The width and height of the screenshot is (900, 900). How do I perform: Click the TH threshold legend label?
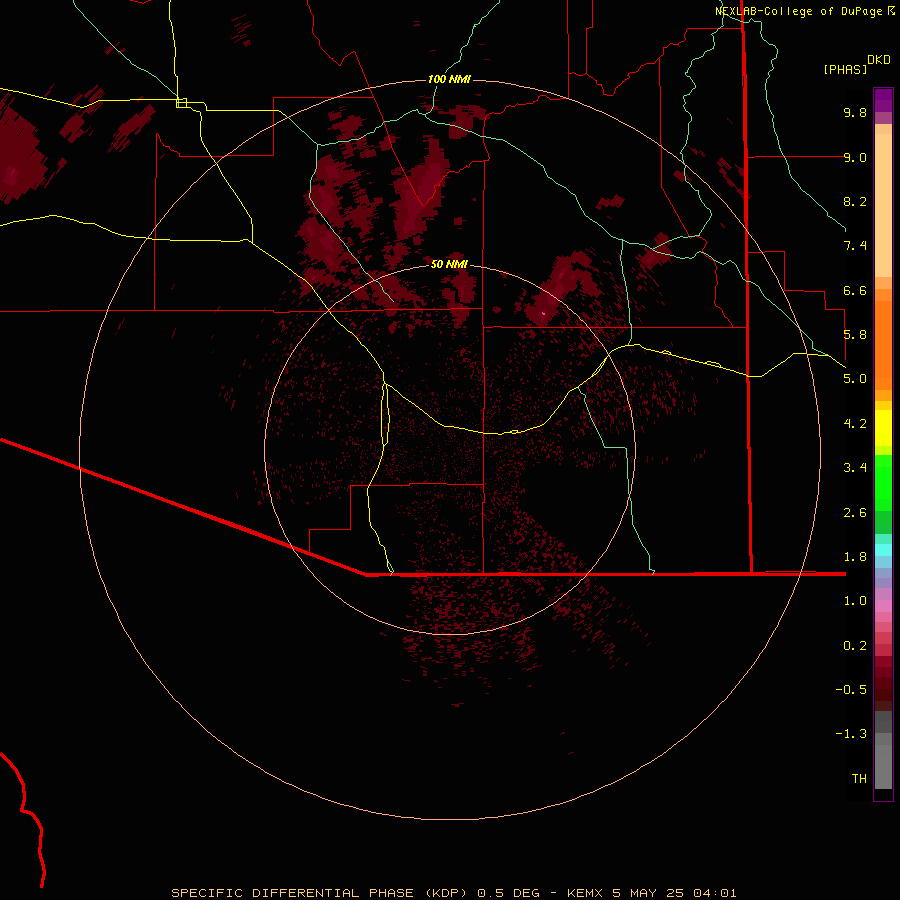pos(859,779)
